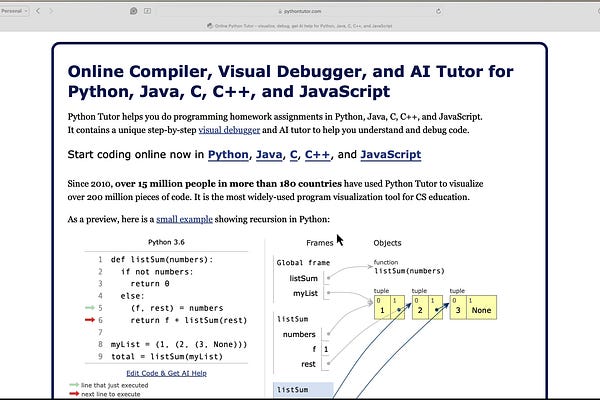The height and width of the screenshot is (400, 600).
Task: Reload the pythontutor.com page
Action: coord(439,11)
